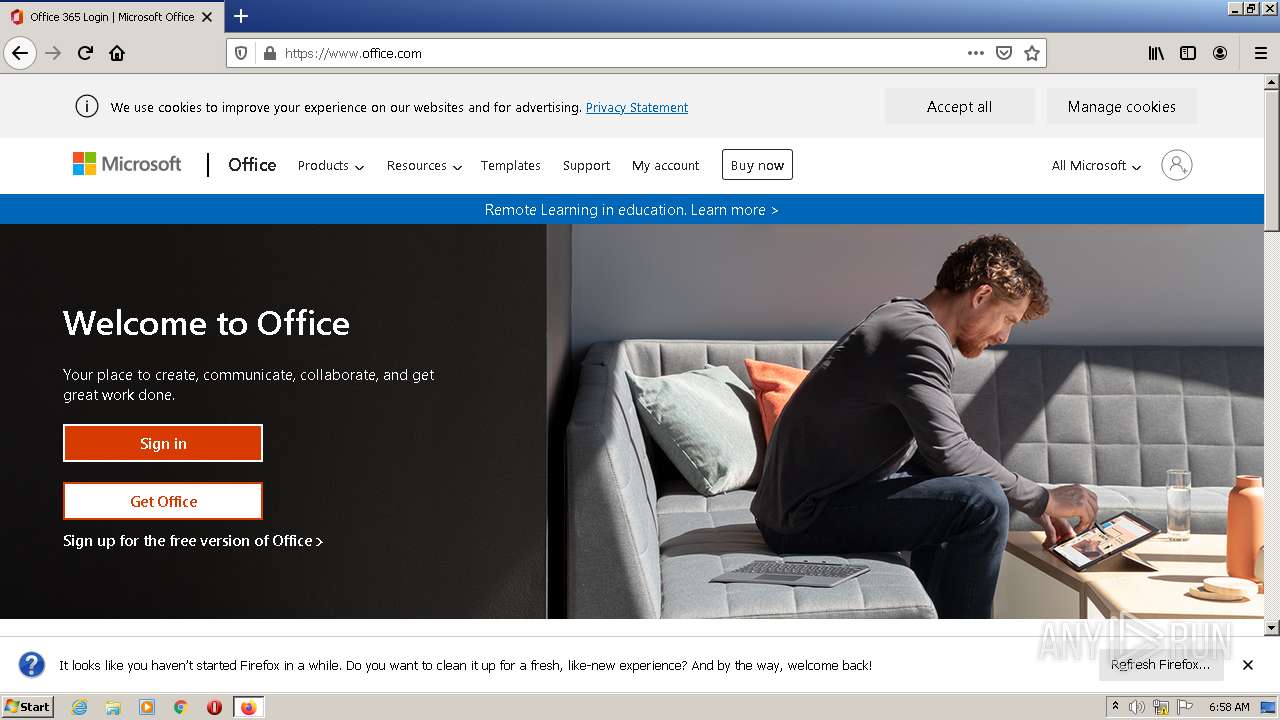Open the Privacy Statement link
1280x720 pixels.
point(637,108)
